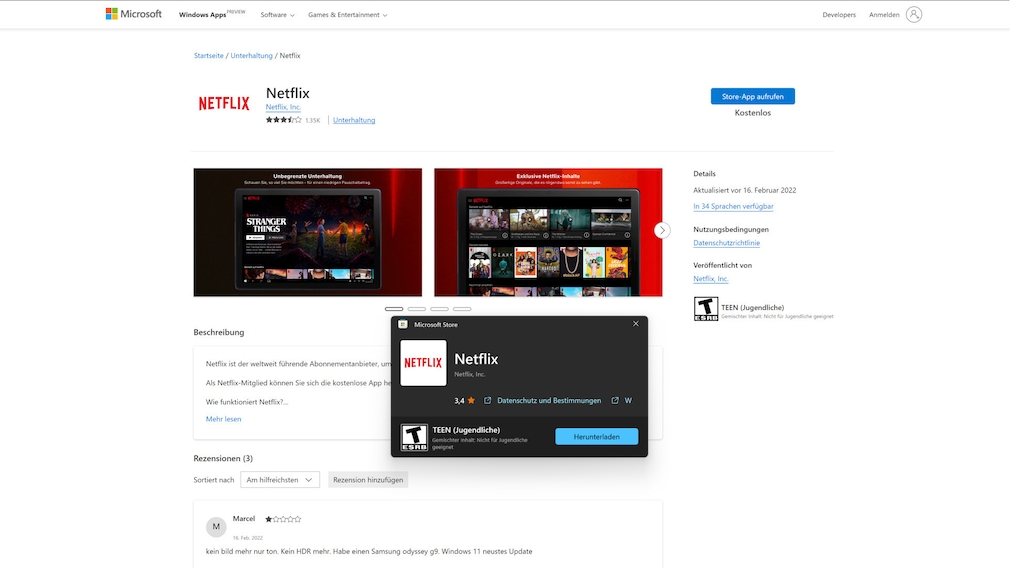This screenshot has width=1010, height=568.
Task: Click Herunterladen in the Store popup
Action: pyautogui.click(x=596, y=437)
